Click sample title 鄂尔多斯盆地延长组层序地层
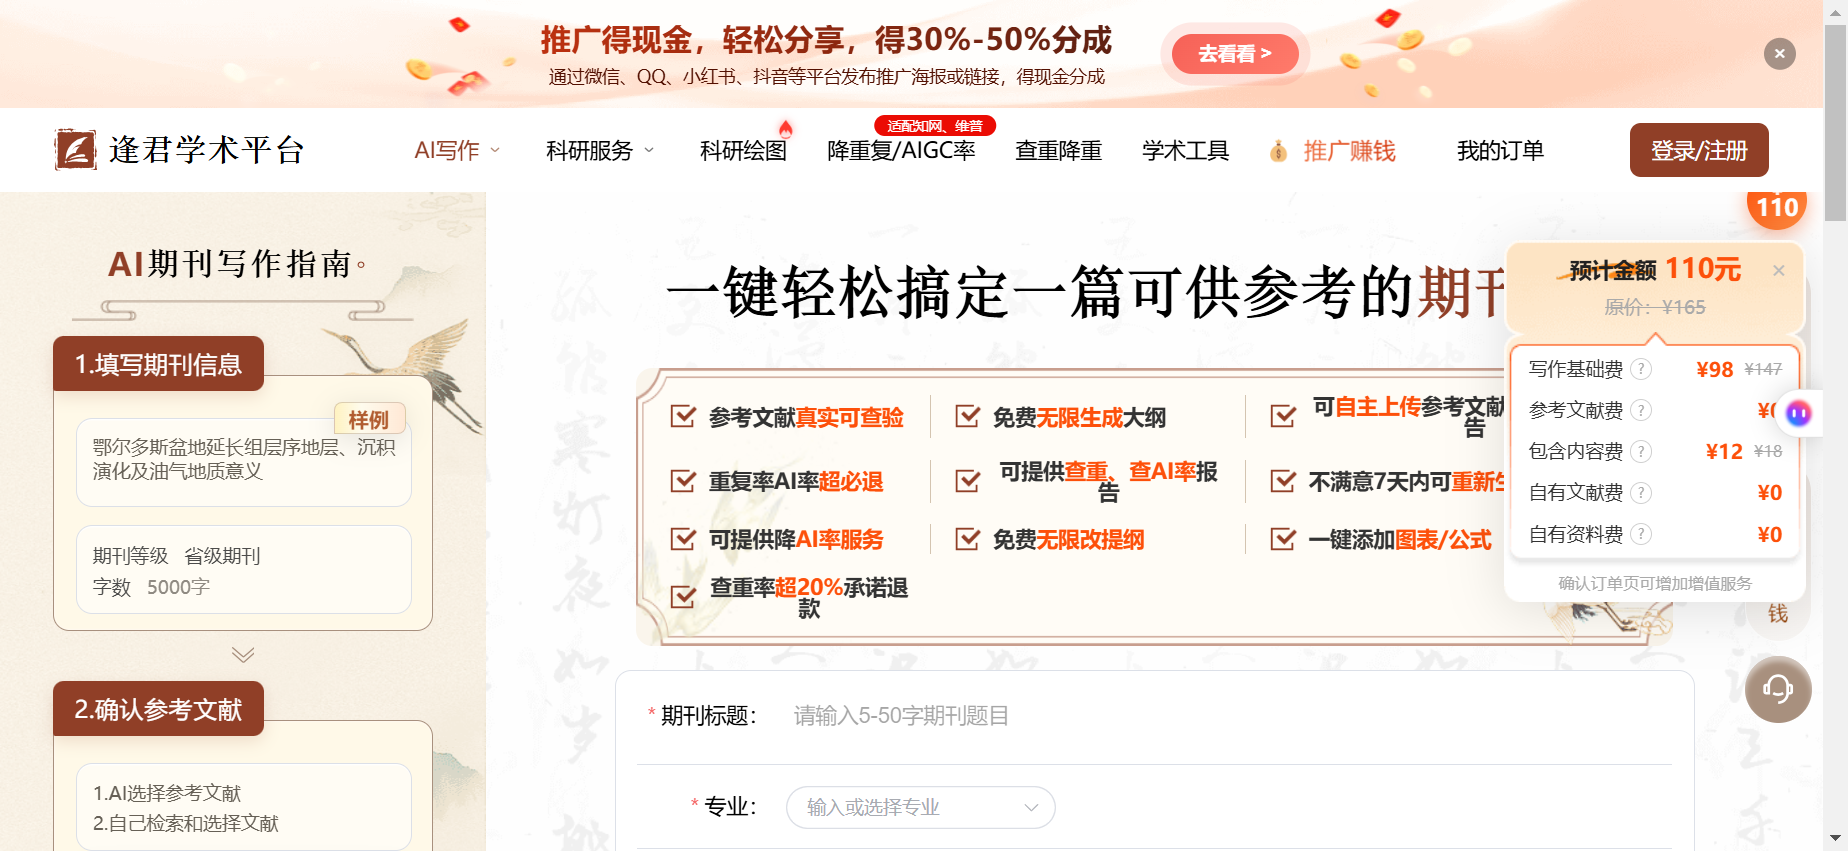Screen dimensions: 1848x851 point(244,459)
